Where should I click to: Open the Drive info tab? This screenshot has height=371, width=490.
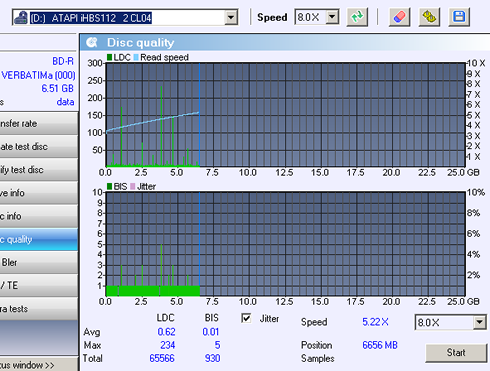click(38, 193)
